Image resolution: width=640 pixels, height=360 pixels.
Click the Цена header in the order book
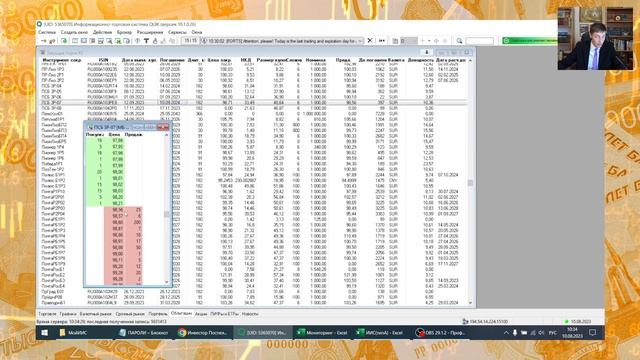[x=115, y=134]
